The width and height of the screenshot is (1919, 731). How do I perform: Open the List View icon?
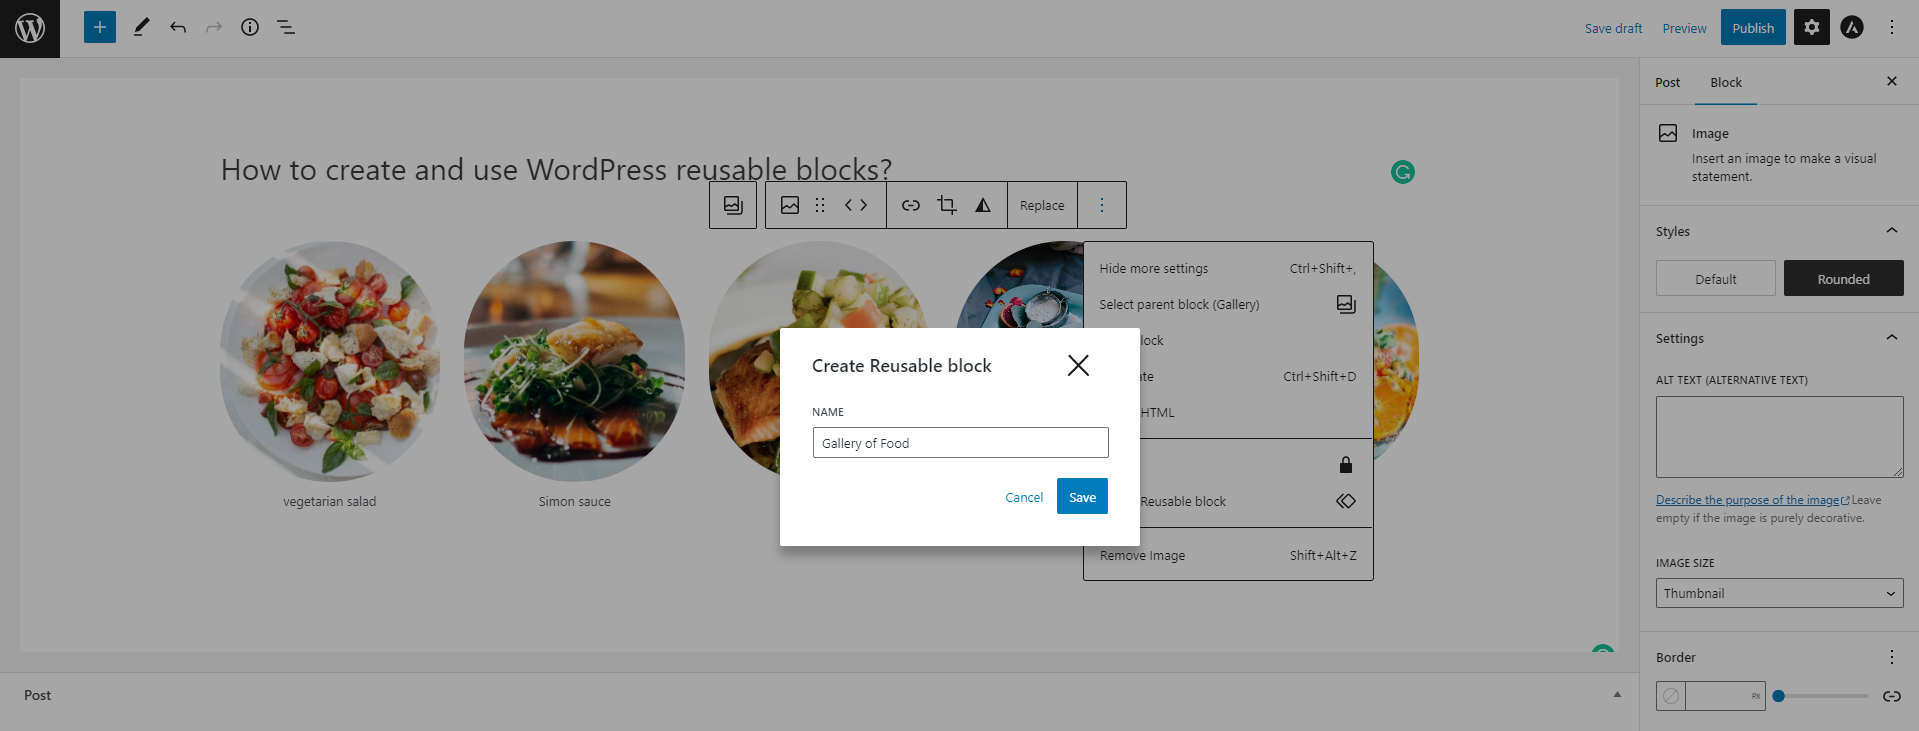[x=286, y=27]
